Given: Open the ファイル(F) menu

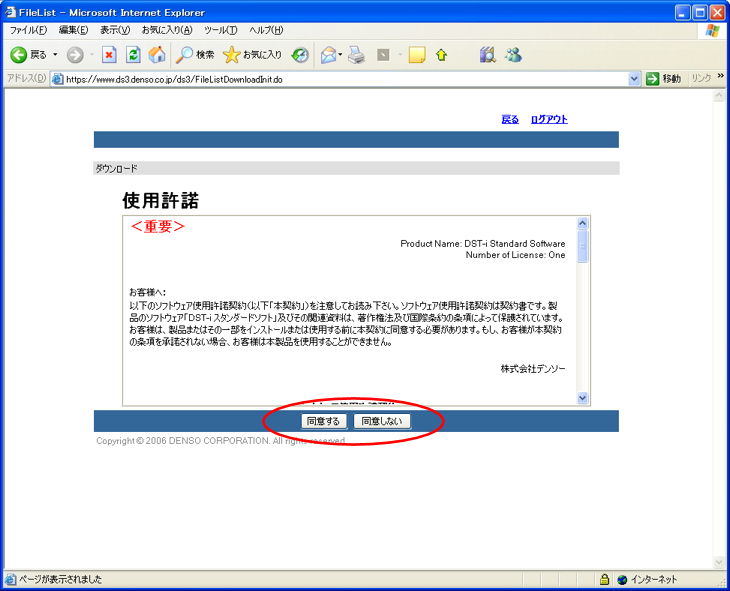Looking at the screenshot, I should [28, 30].
